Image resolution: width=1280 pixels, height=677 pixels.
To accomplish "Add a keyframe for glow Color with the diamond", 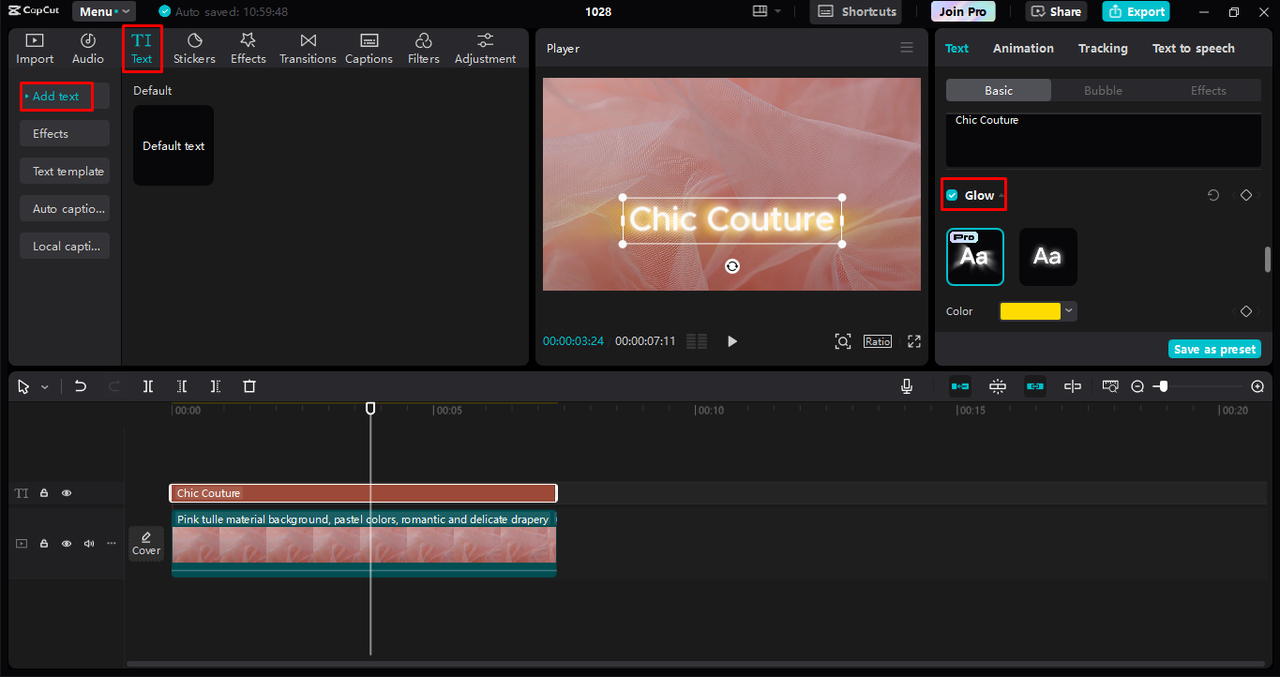I will pos(1246,311).
